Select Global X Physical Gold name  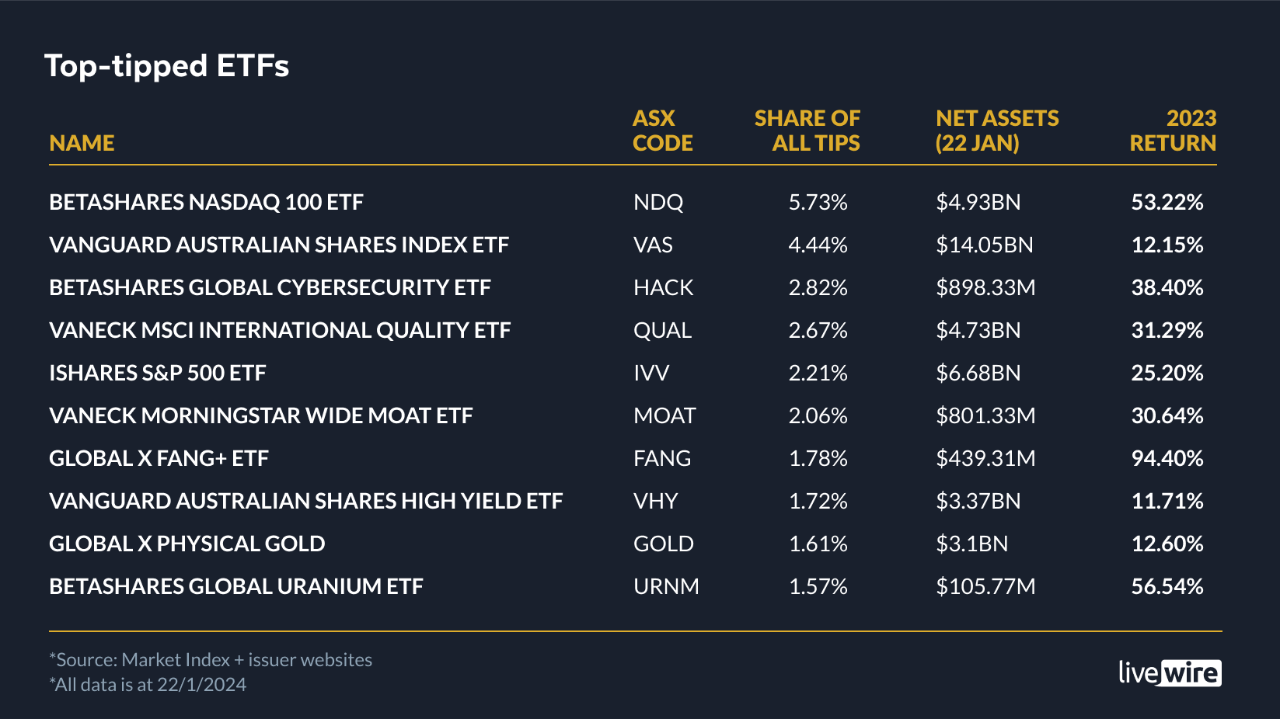tap(187, 544)
